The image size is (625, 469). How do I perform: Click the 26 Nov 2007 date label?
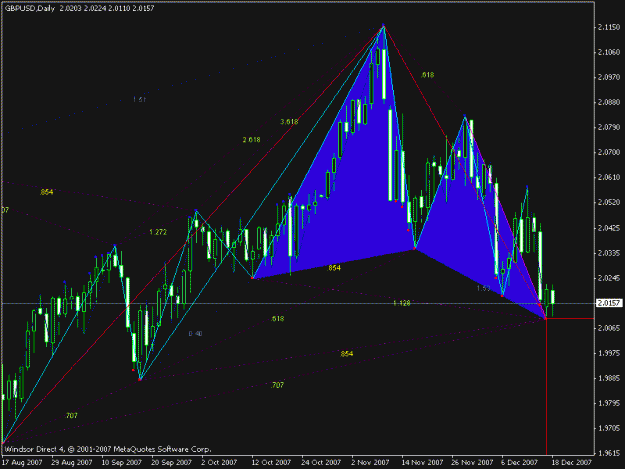472,462
